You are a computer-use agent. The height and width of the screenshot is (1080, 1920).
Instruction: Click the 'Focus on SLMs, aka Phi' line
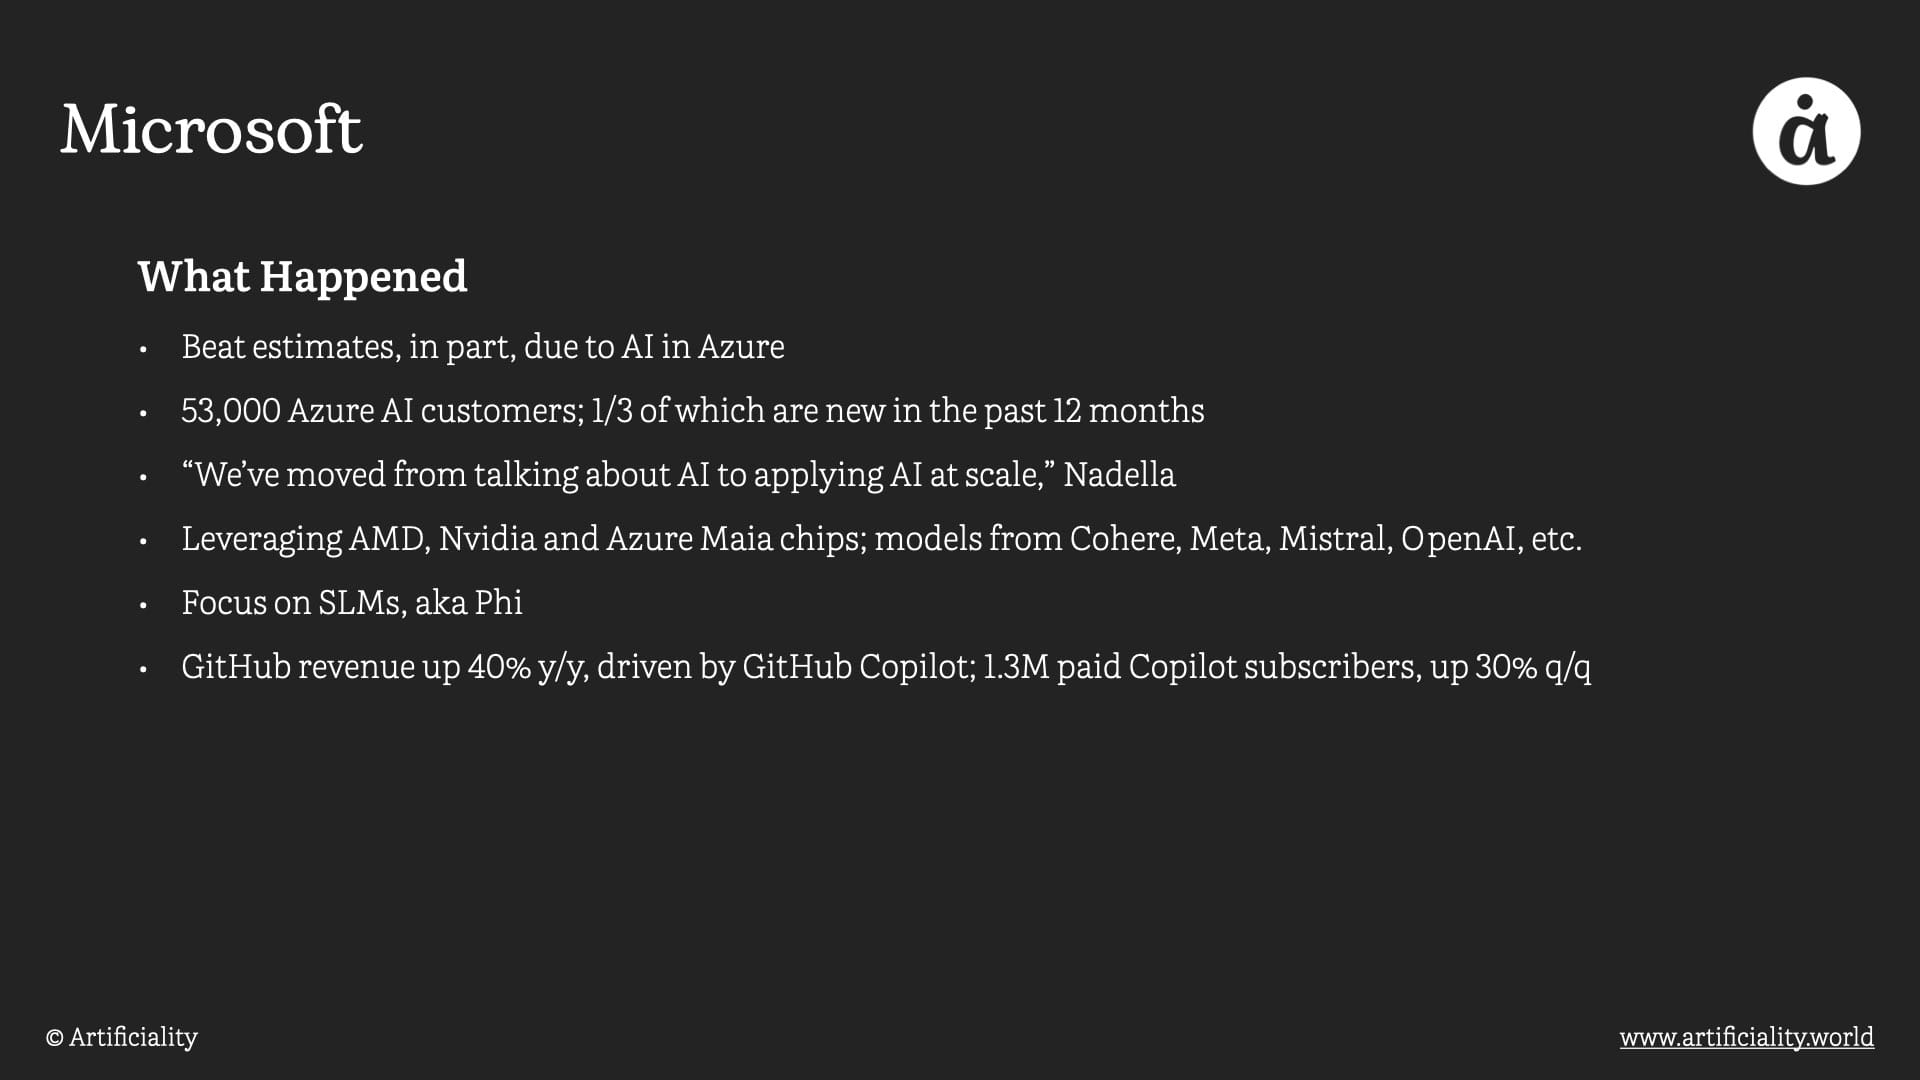tap(351, 603)
